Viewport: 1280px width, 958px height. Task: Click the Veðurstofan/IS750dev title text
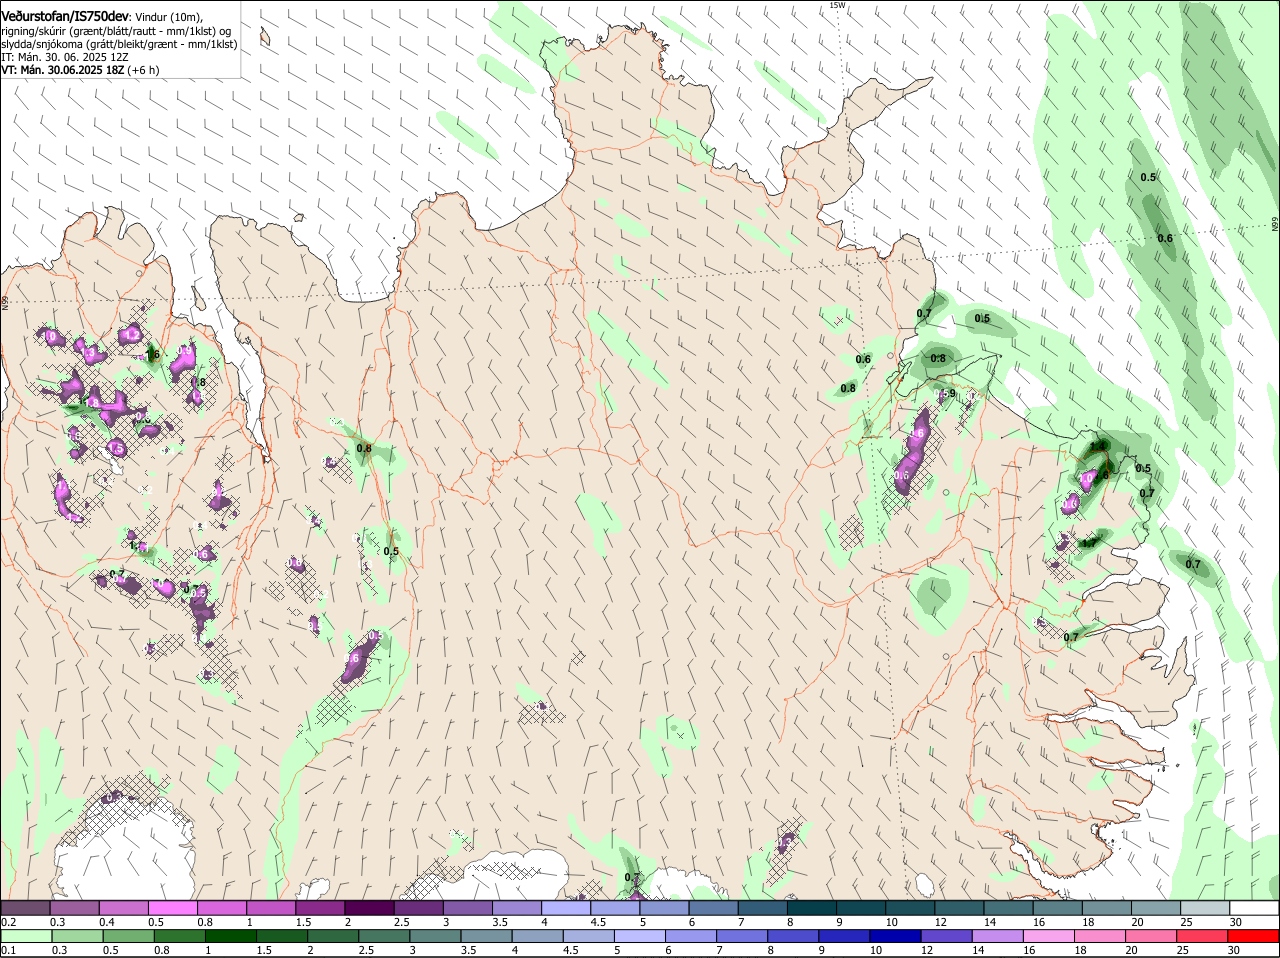(65, 15)
